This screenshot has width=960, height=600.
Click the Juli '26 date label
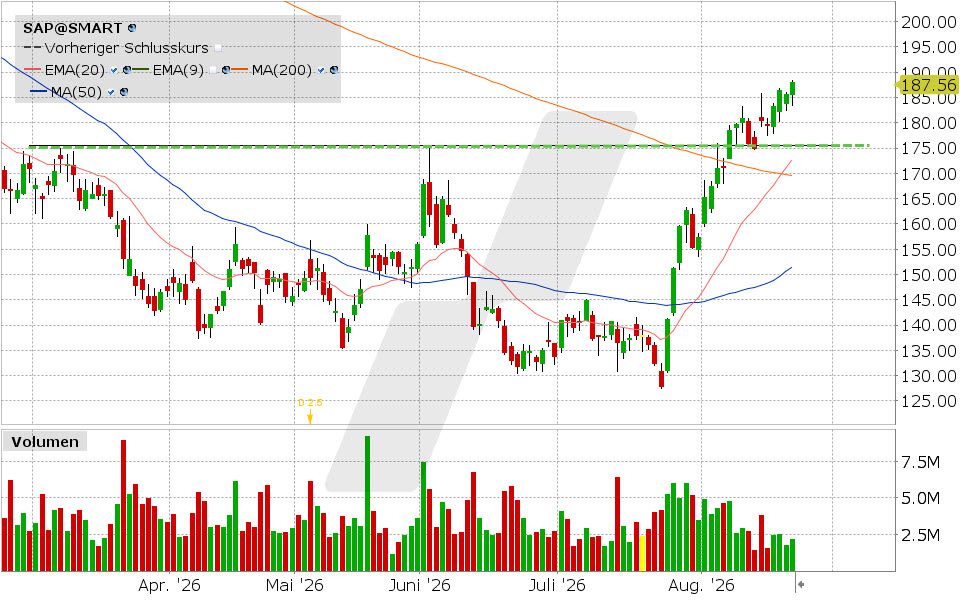(557, 586)
